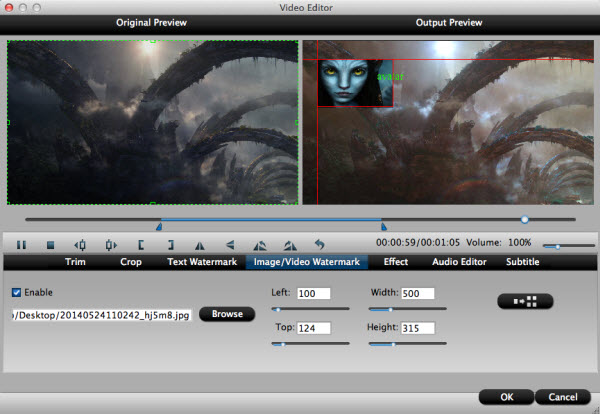
Task: Click the green 'avatar' text watermark
Action: [x=390, y=77]
